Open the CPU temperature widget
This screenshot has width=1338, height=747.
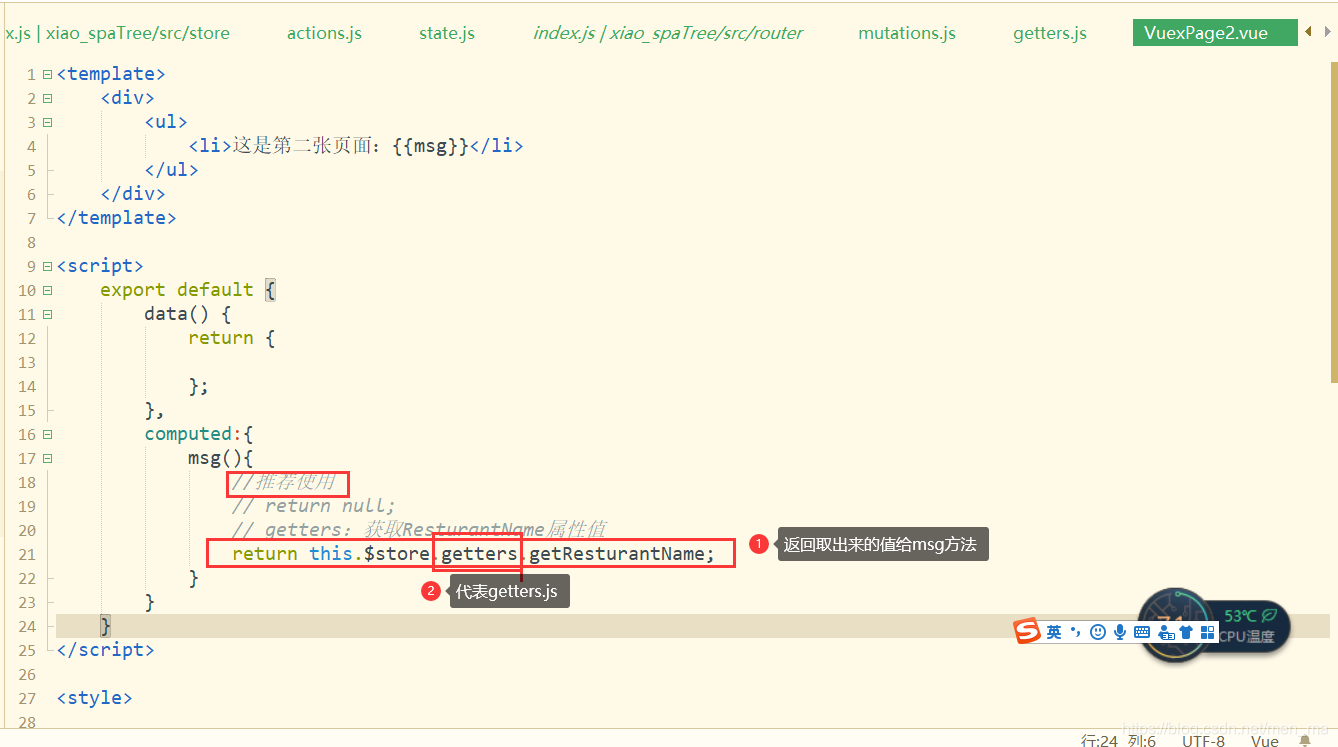pyautogui.click(x=1214, y=626)
